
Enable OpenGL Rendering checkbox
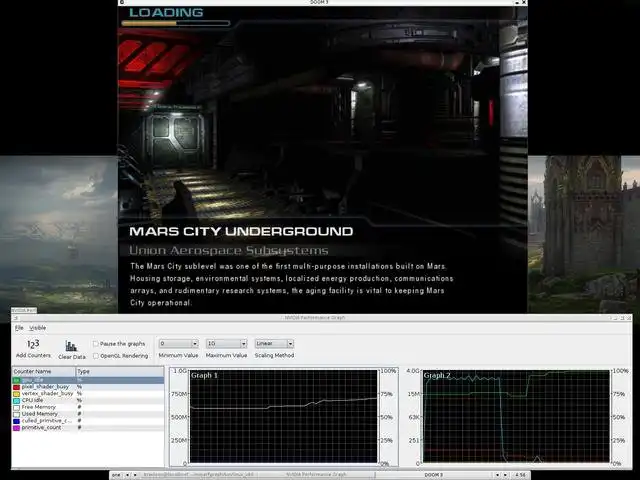[96, 356]
